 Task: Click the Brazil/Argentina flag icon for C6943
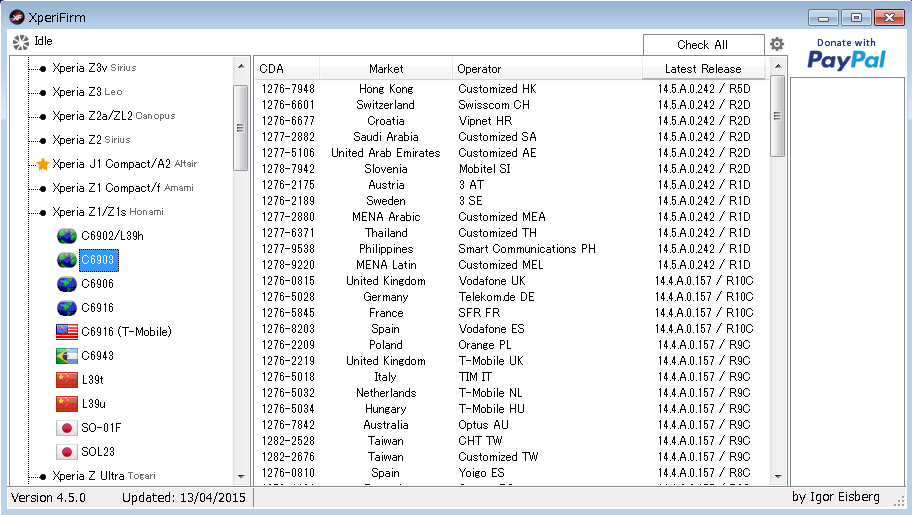pos(67,356)
